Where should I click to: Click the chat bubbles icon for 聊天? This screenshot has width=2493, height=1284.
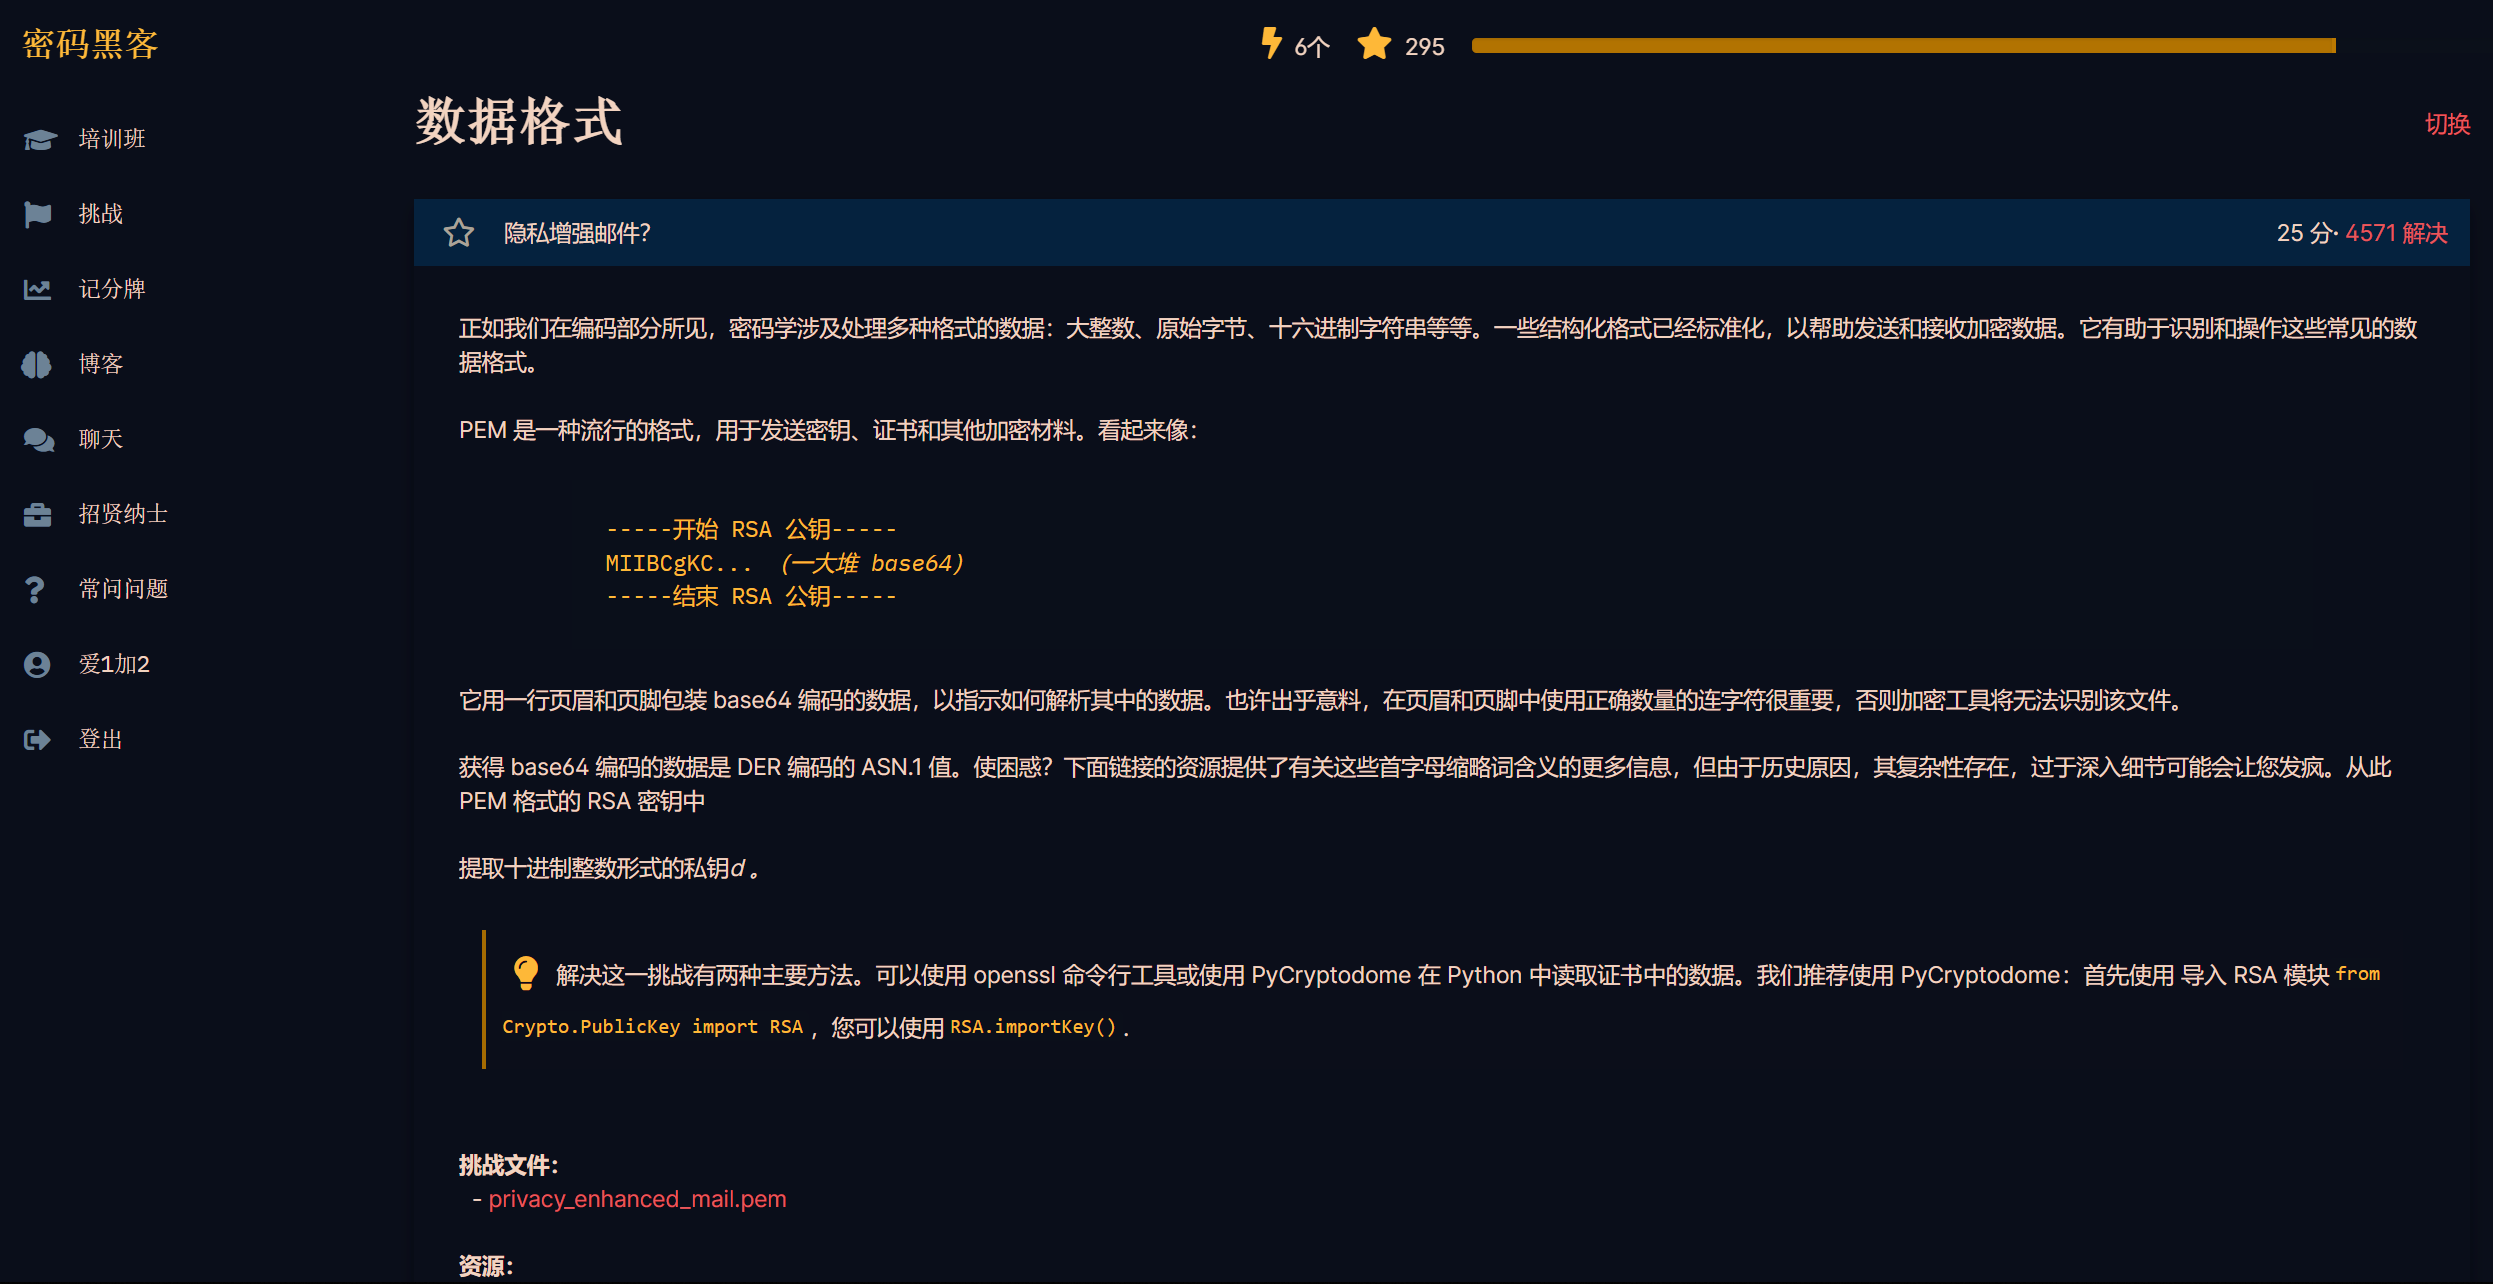click(x=38, y=439)
